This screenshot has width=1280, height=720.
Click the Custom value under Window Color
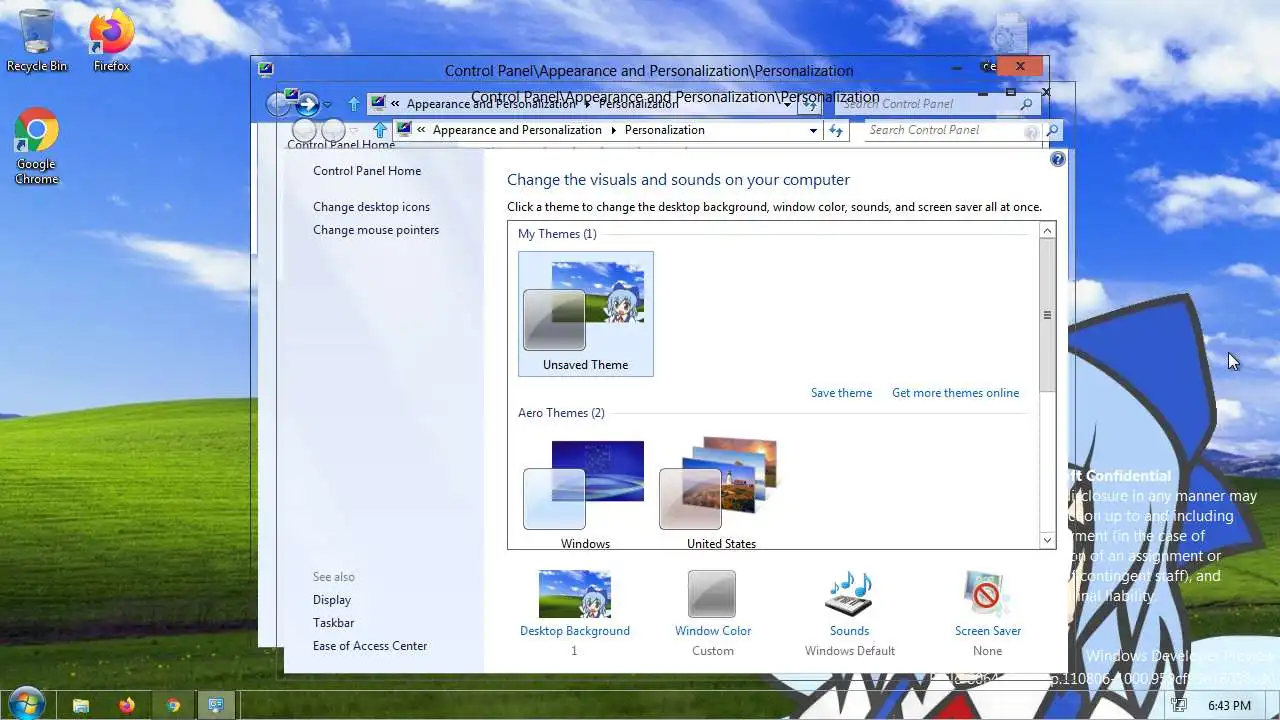[713, 651]
